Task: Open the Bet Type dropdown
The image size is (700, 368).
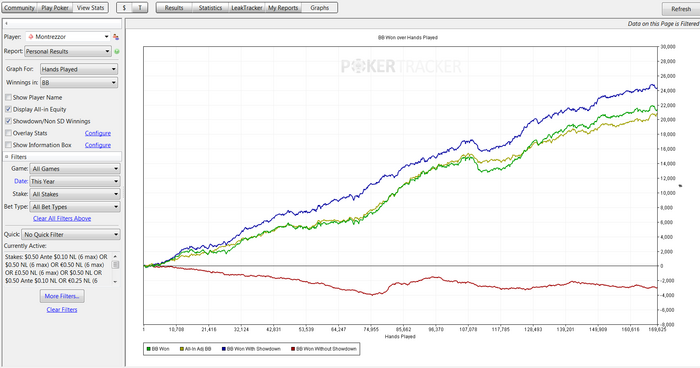Action: tap(75, 207)
